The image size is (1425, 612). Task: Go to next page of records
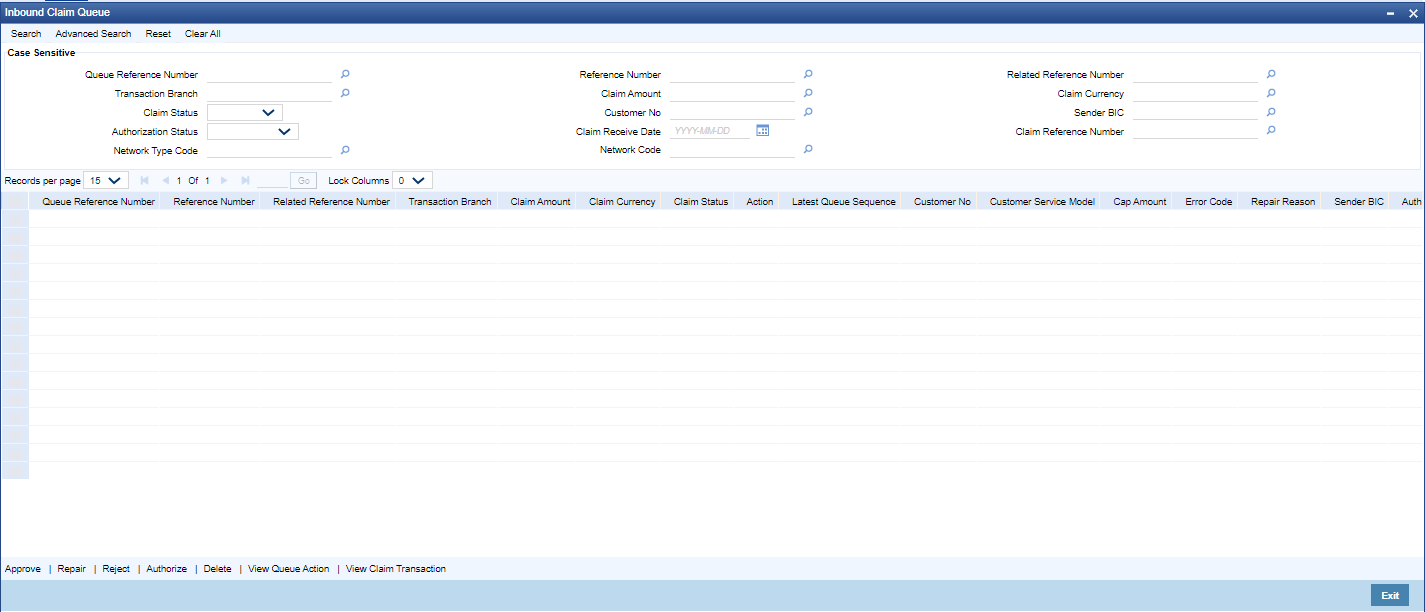point(223,181)
